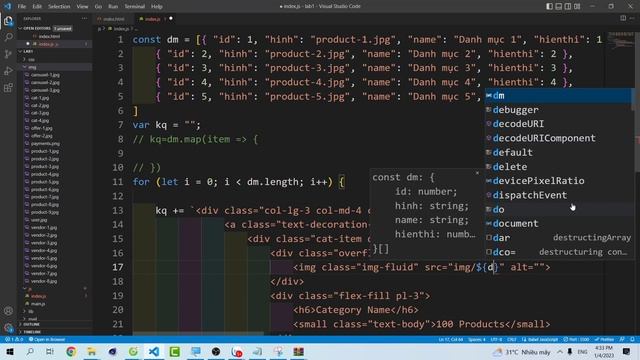
Task: Click errors and warnings count in status bar
Action: coord(14,339)
